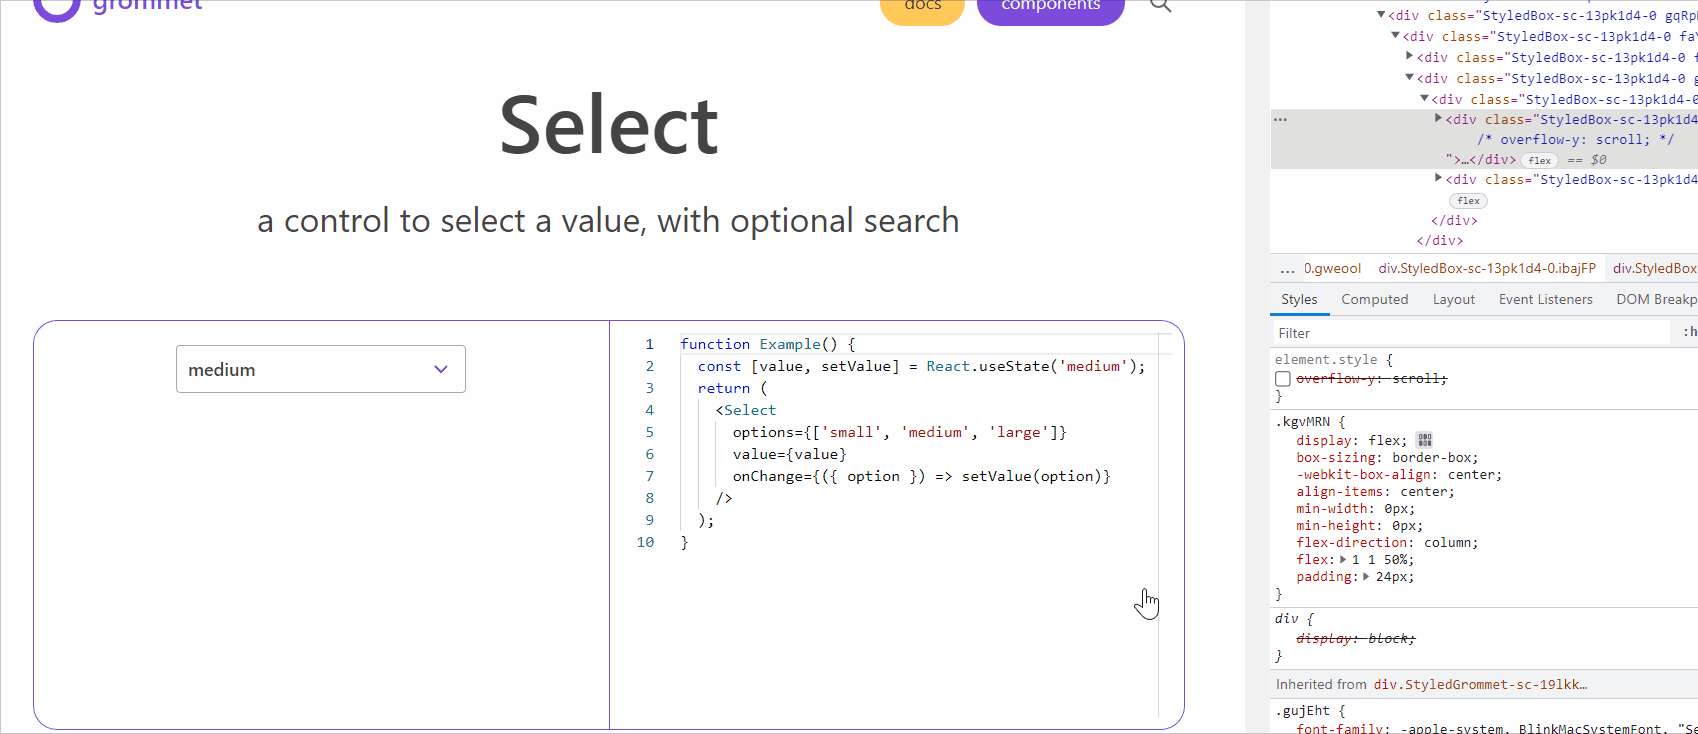Click the Grommet logo icon
This screenshot has width=1698, height=734.
[x=55, y=8]
